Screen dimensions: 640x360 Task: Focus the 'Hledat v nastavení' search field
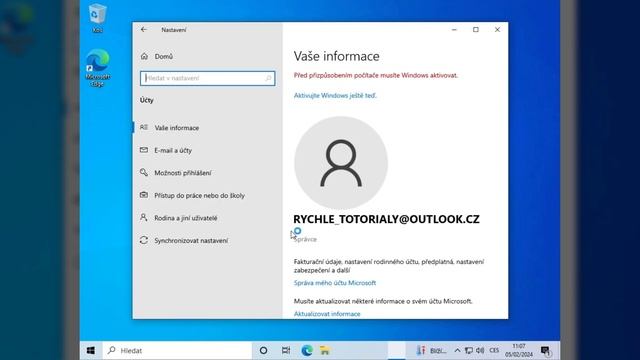pyautogui.click(x=207, y=78)
